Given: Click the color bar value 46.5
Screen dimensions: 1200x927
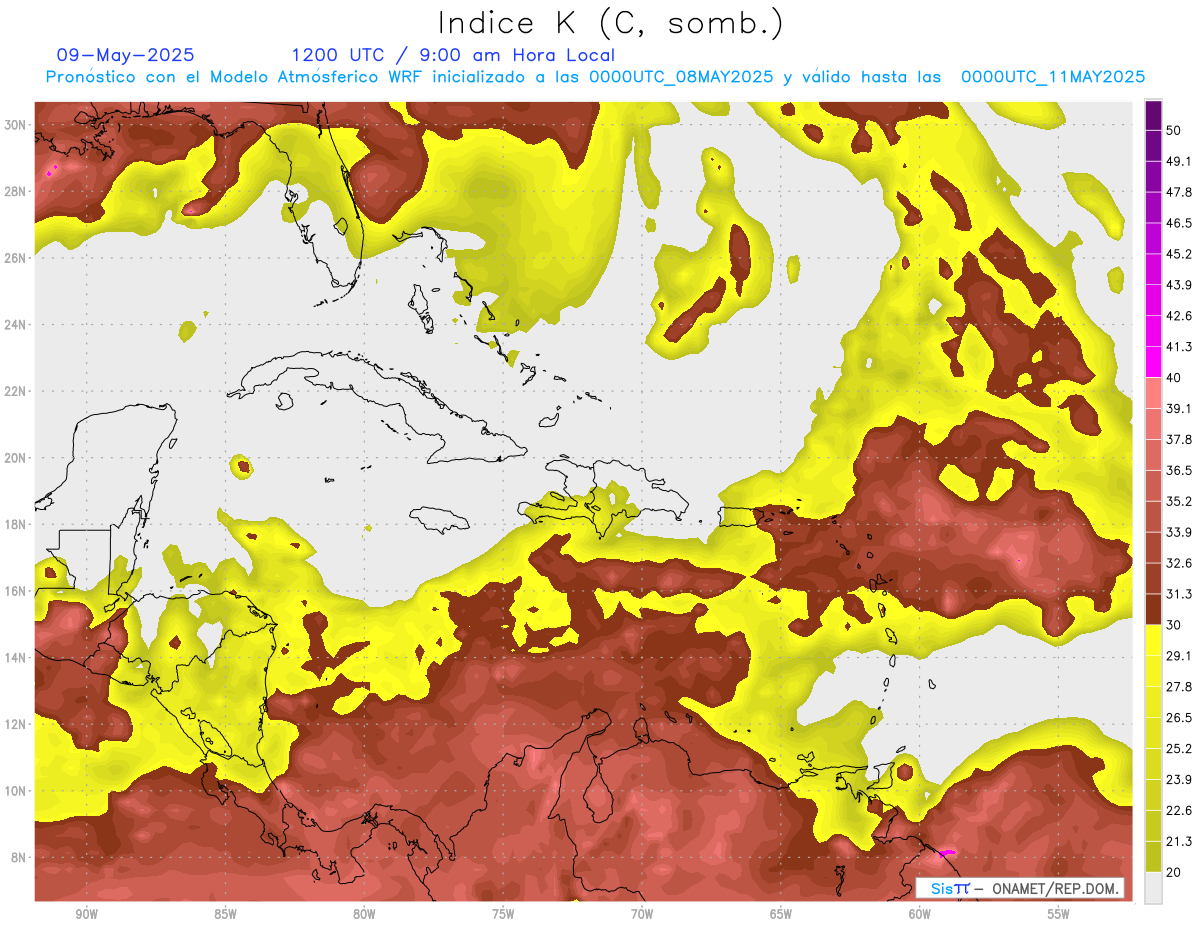Looking at the screenshot, I should pos(1180,223).
